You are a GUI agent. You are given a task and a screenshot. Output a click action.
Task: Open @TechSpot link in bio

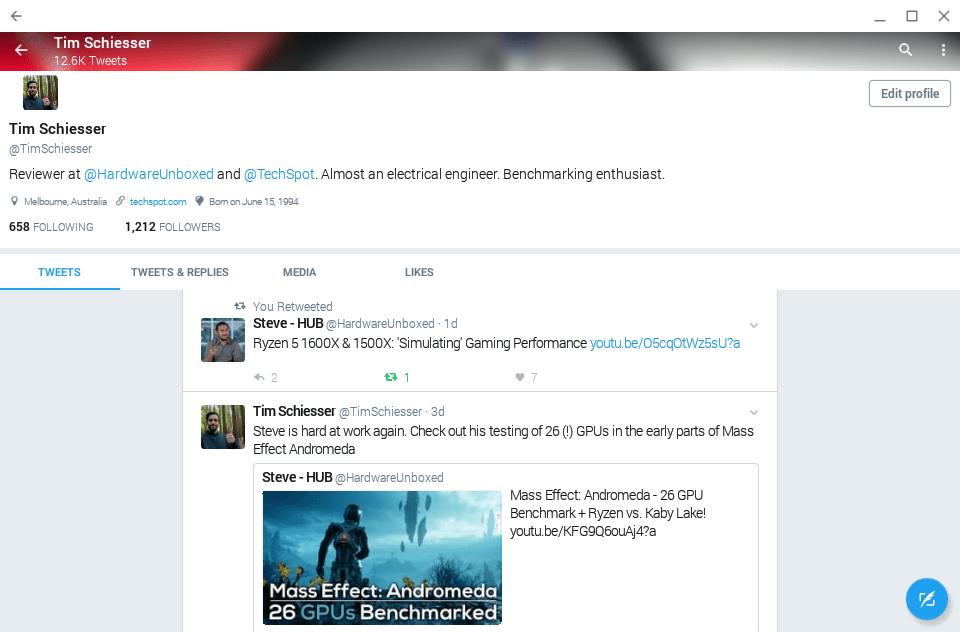[279, 174]
